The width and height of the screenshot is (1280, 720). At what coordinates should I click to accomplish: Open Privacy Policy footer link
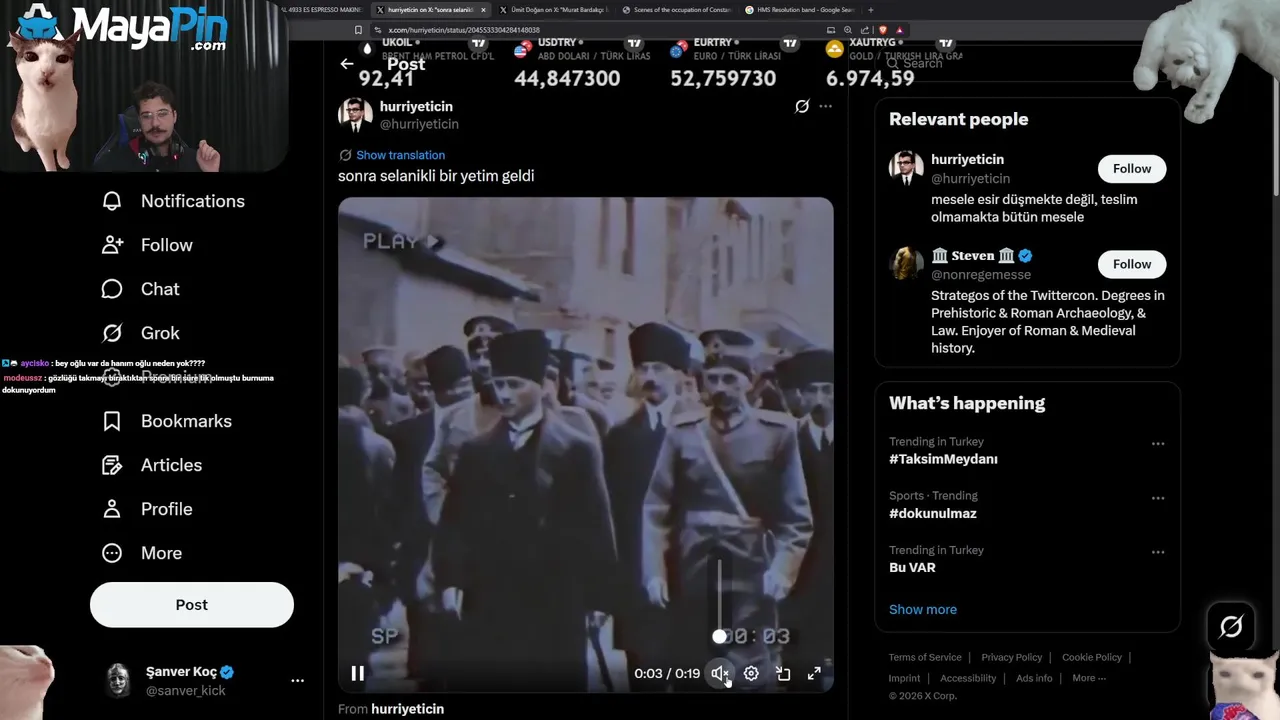point(1011,657)
